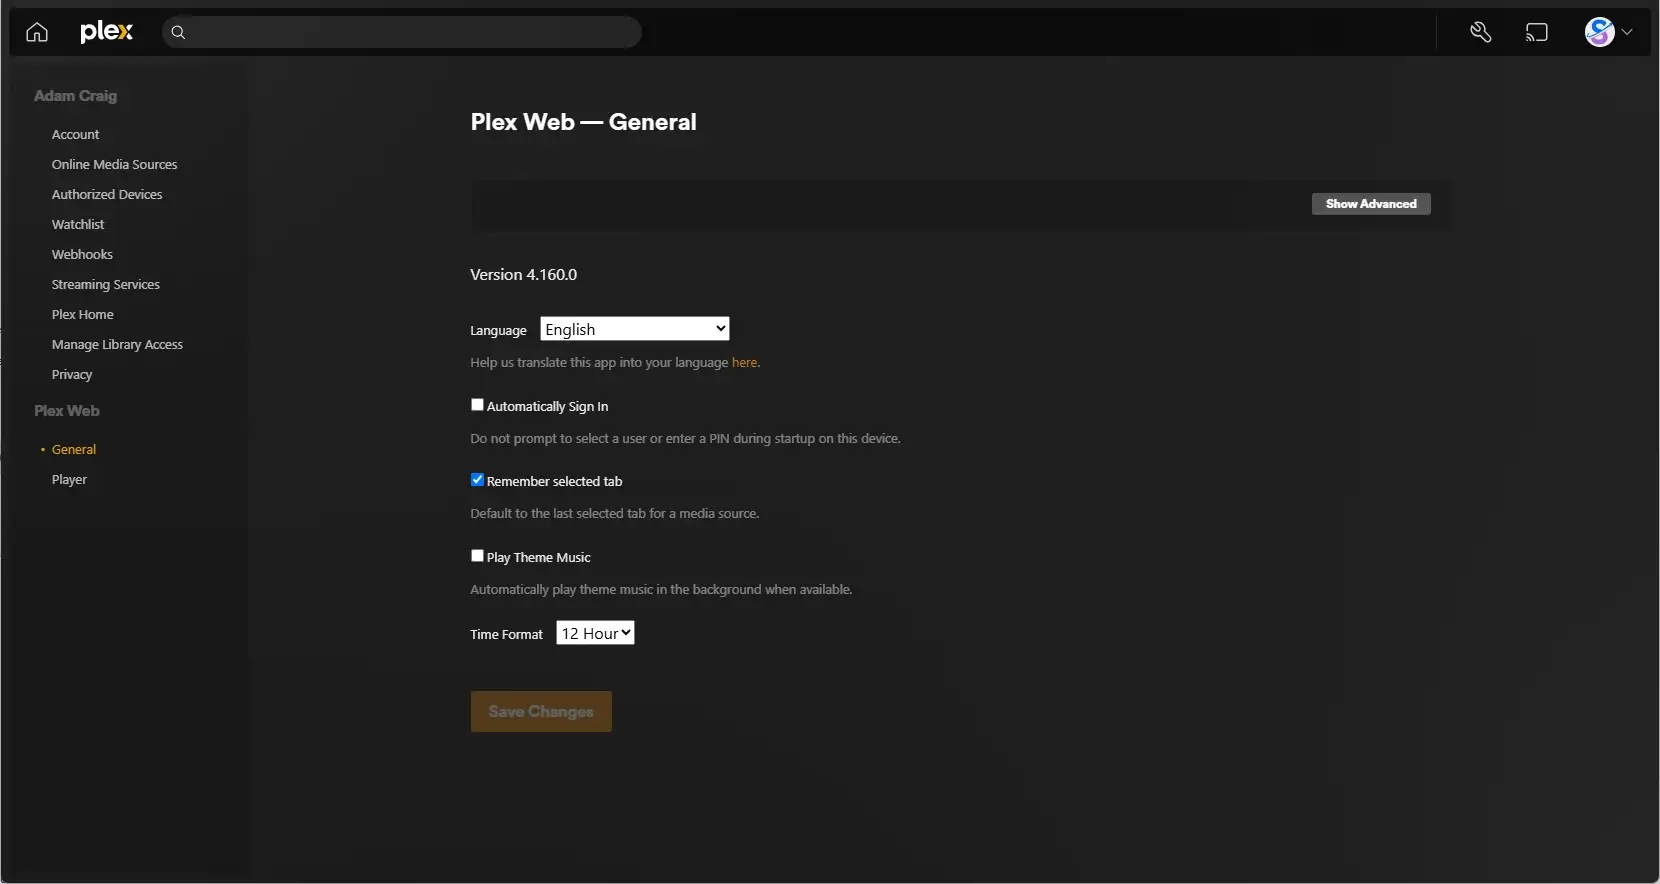
Task: Enable Automatically Sign In checkbox
Action: [x=477, y=405]
